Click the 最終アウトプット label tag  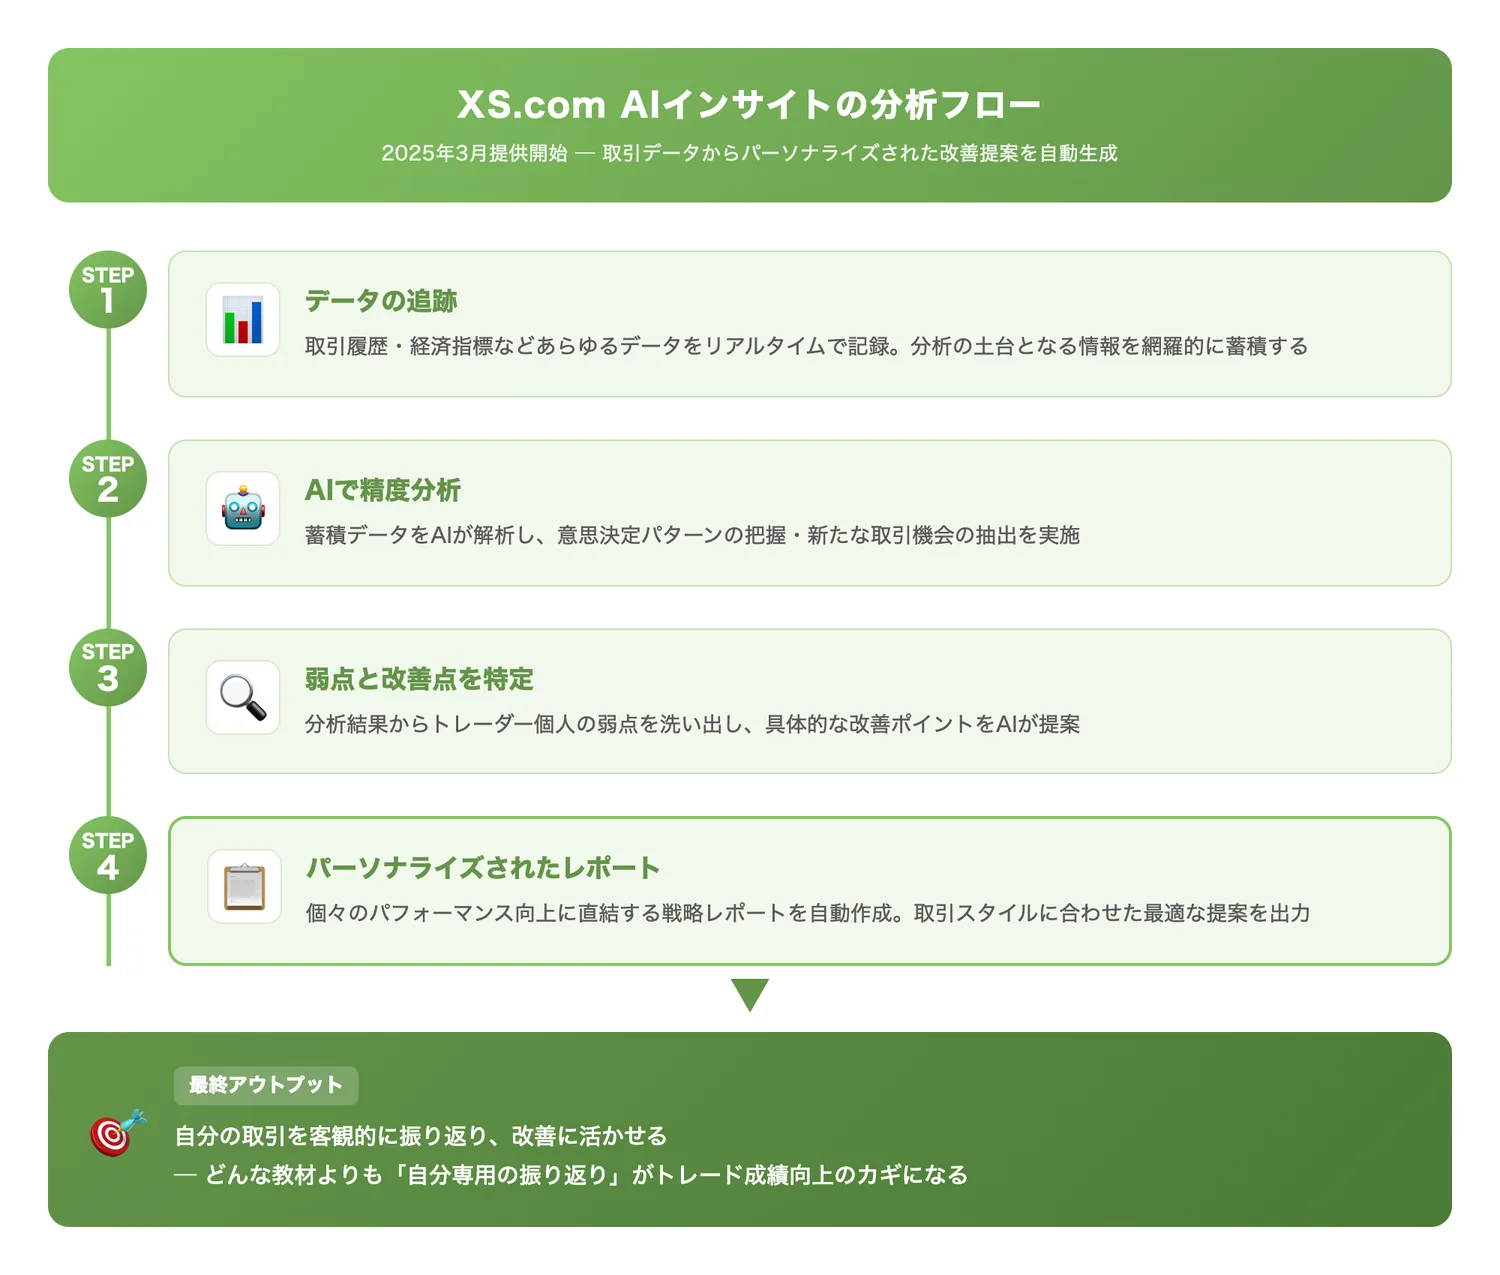point(266,1086)
